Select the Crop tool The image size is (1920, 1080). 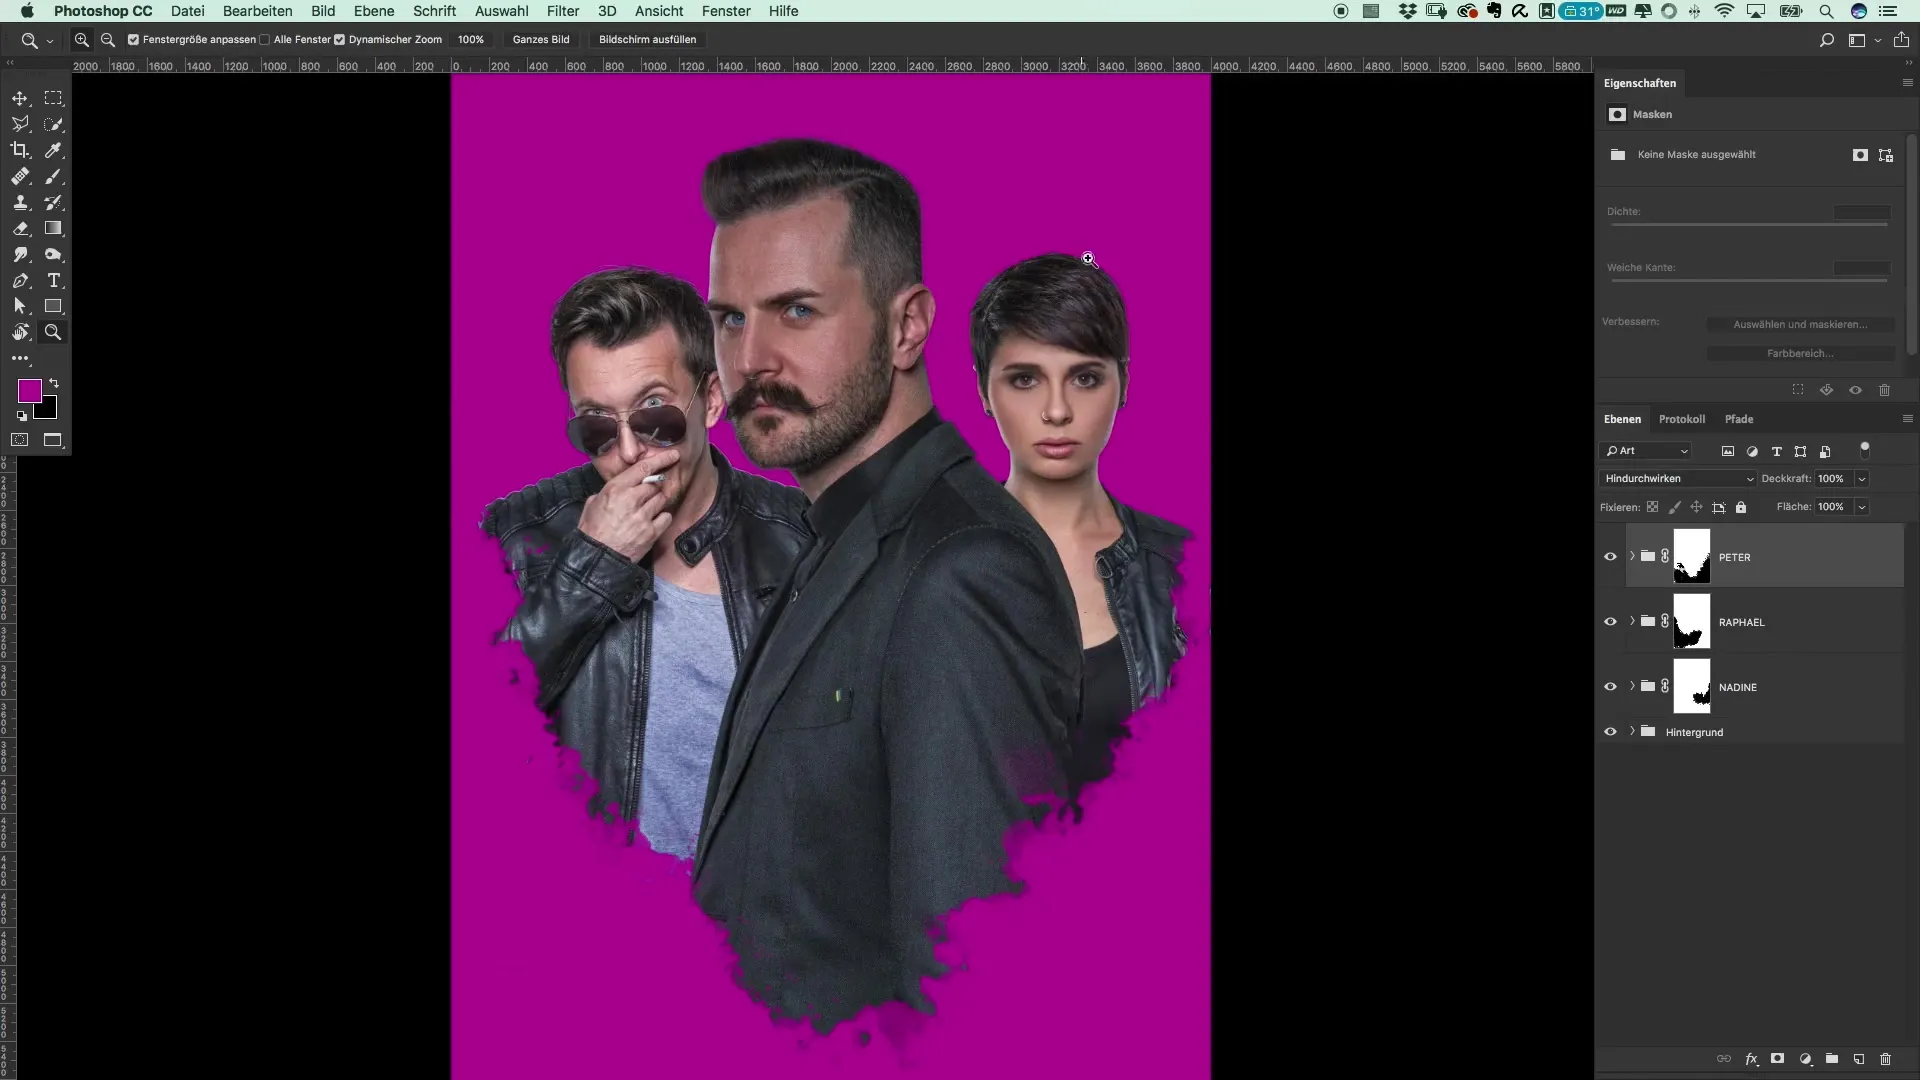[20, 150]
